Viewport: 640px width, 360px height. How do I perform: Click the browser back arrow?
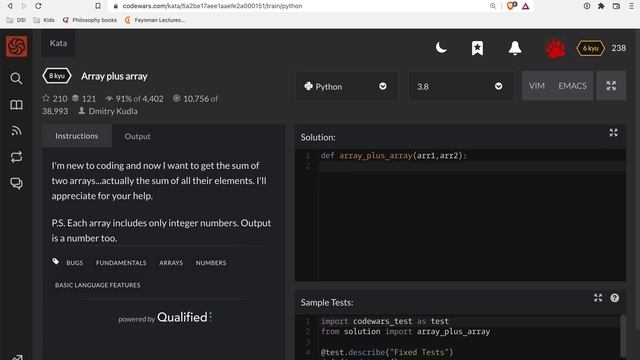click(10, 6)
